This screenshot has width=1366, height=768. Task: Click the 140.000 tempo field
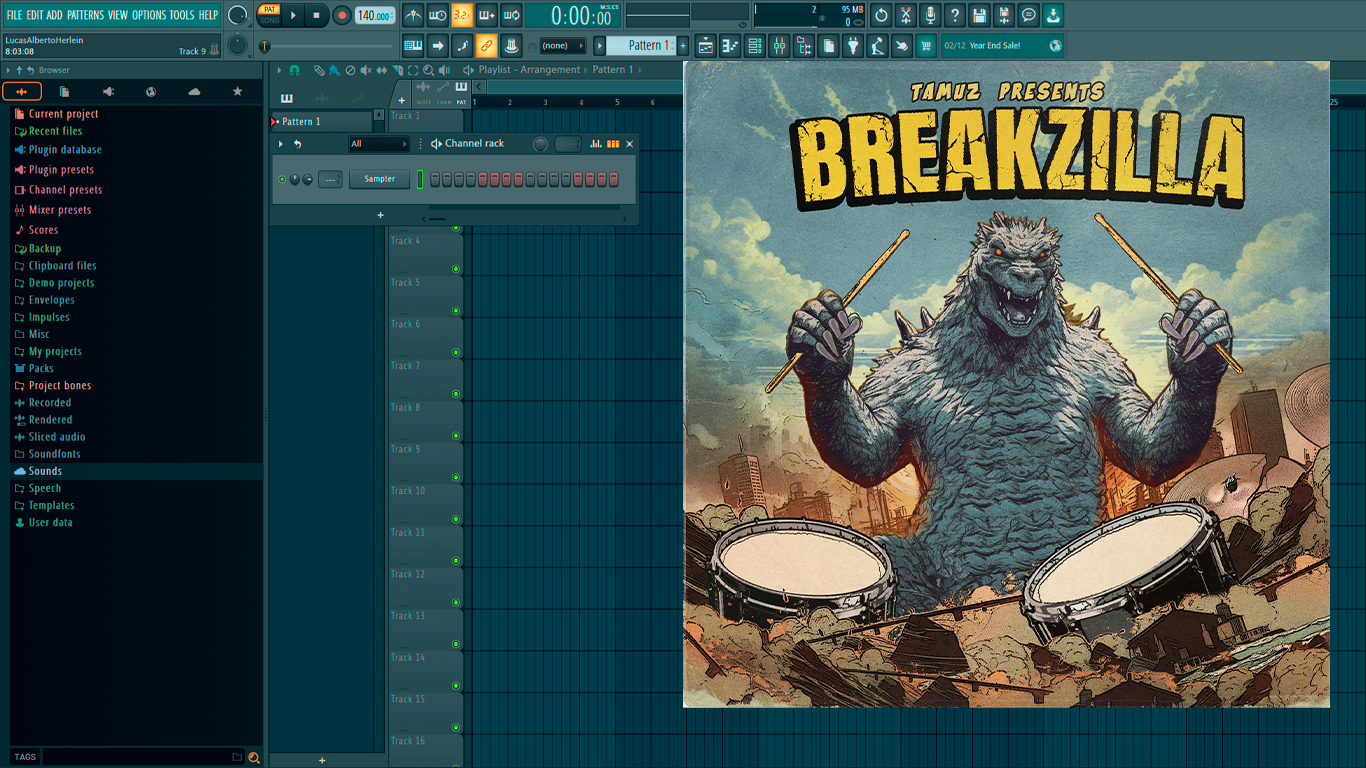click(375, 15)
